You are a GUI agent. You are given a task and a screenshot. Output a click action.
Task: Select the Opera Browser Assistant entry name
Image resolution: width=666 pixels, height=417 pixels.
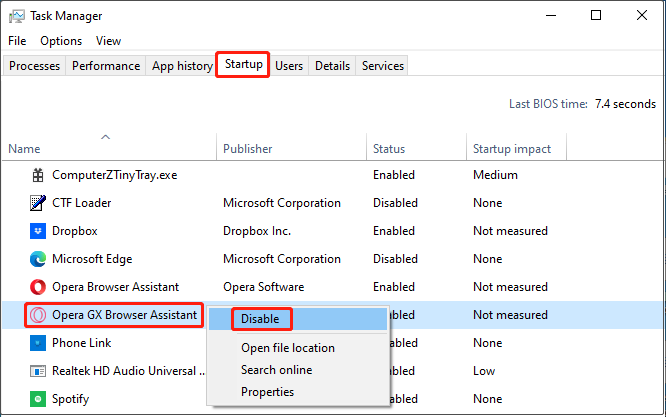[x=116, y=287]
